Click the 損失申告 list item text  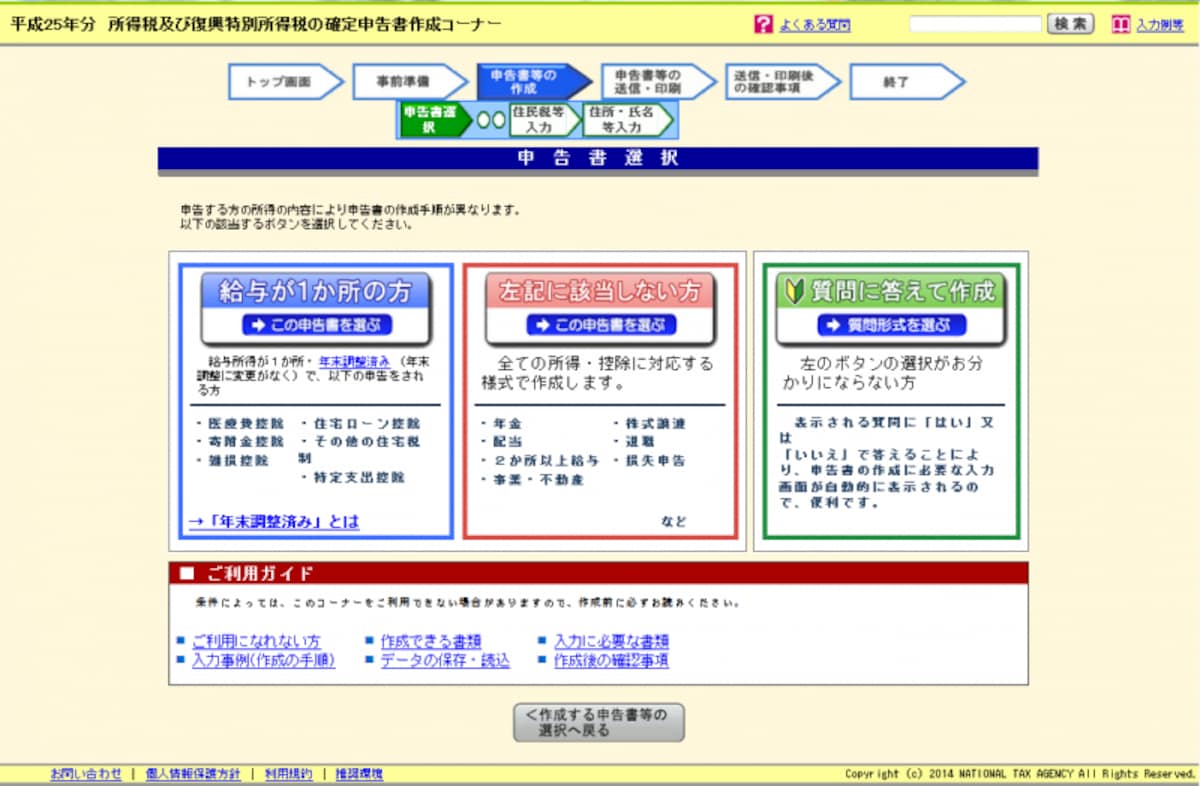[x=654, y=461]
